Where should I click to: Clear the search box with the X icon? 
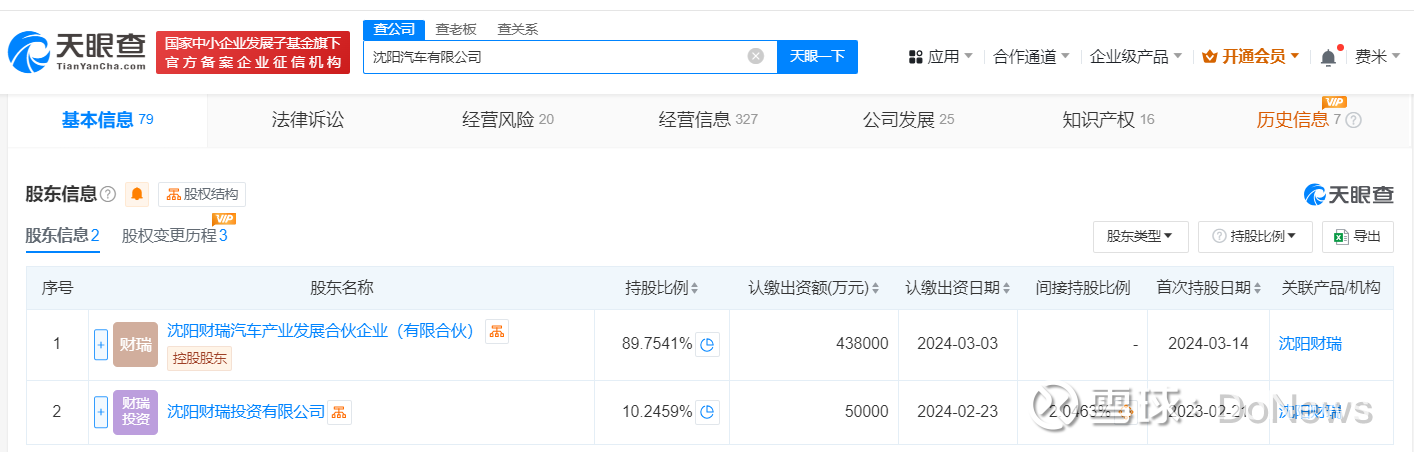click(756, 57)
